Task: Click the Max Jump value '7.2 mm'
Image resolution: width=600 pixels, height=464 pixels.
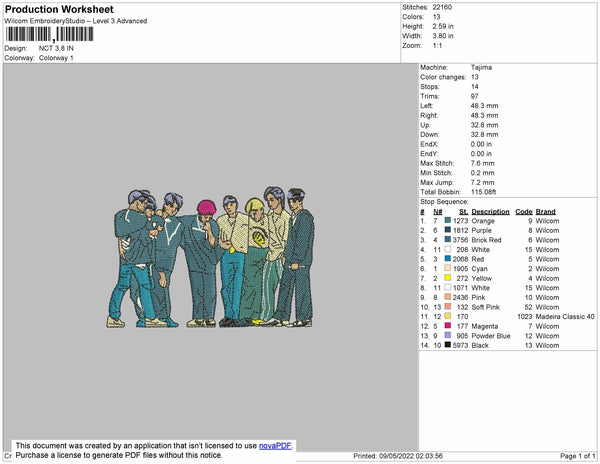Action: 483,182
